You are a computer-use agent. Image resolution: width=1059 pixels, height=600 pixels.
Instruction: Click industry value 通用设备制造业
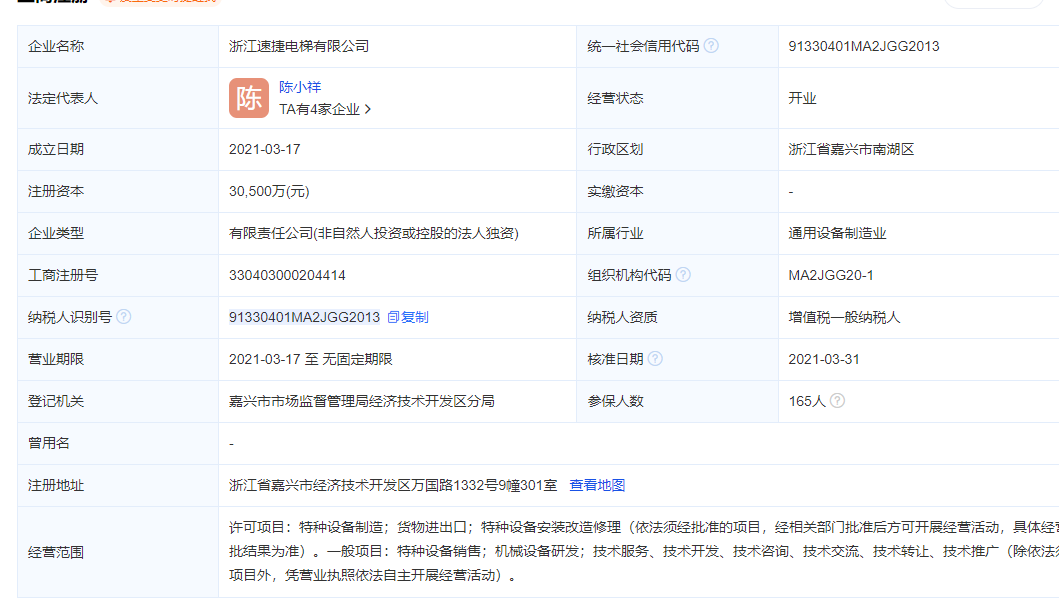837,233
